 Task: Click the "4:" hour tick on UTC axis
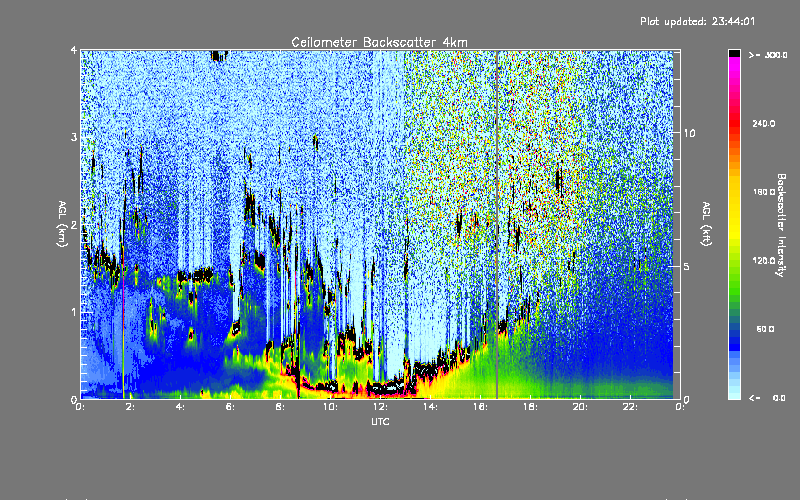point(180,407)
